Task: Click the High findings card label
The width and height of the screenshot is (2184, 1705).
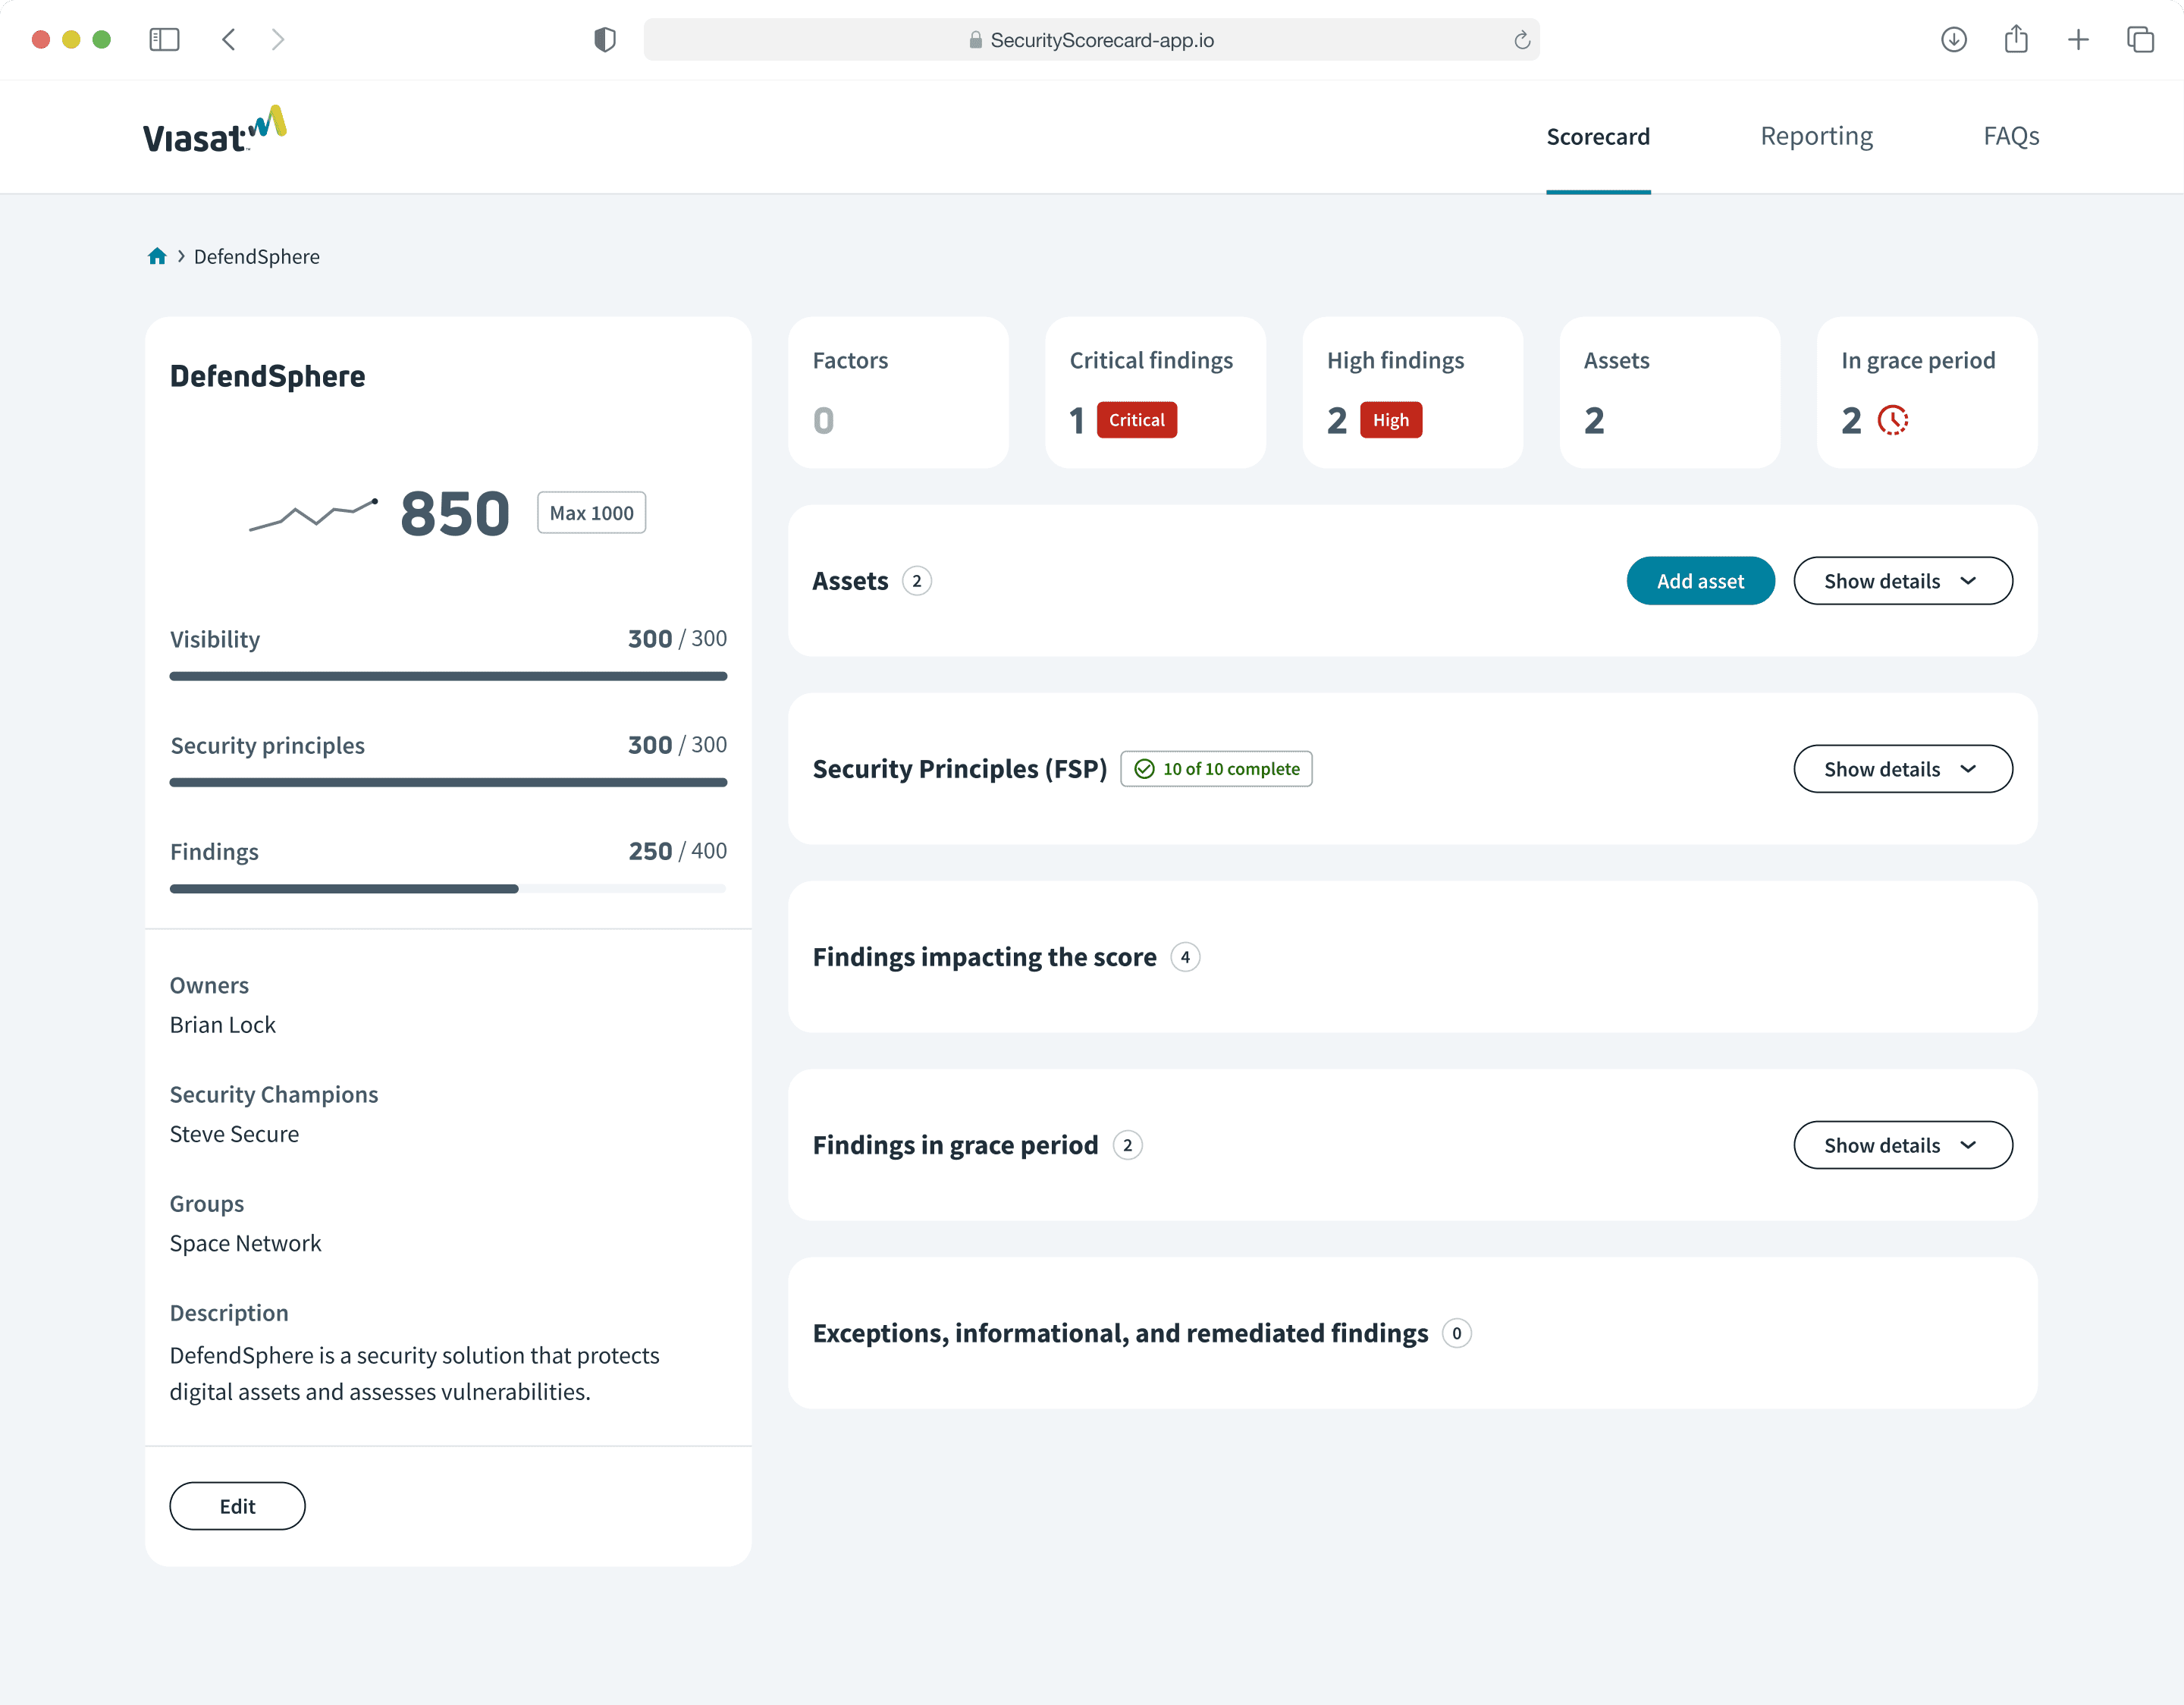Action: click(1395, 360)
